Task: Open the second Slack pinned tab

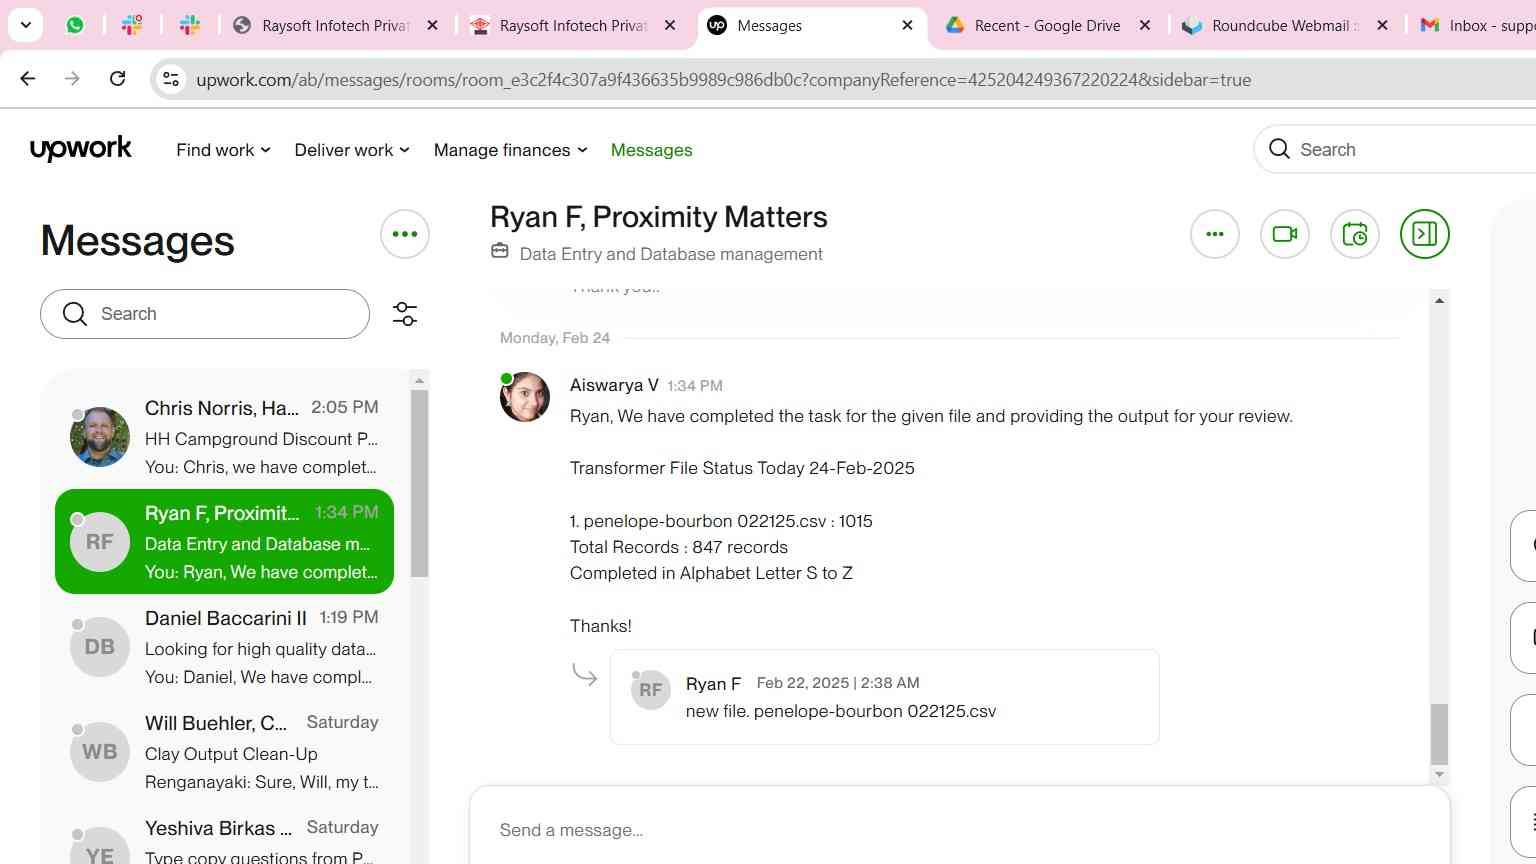Action: (x=190, y=25)
